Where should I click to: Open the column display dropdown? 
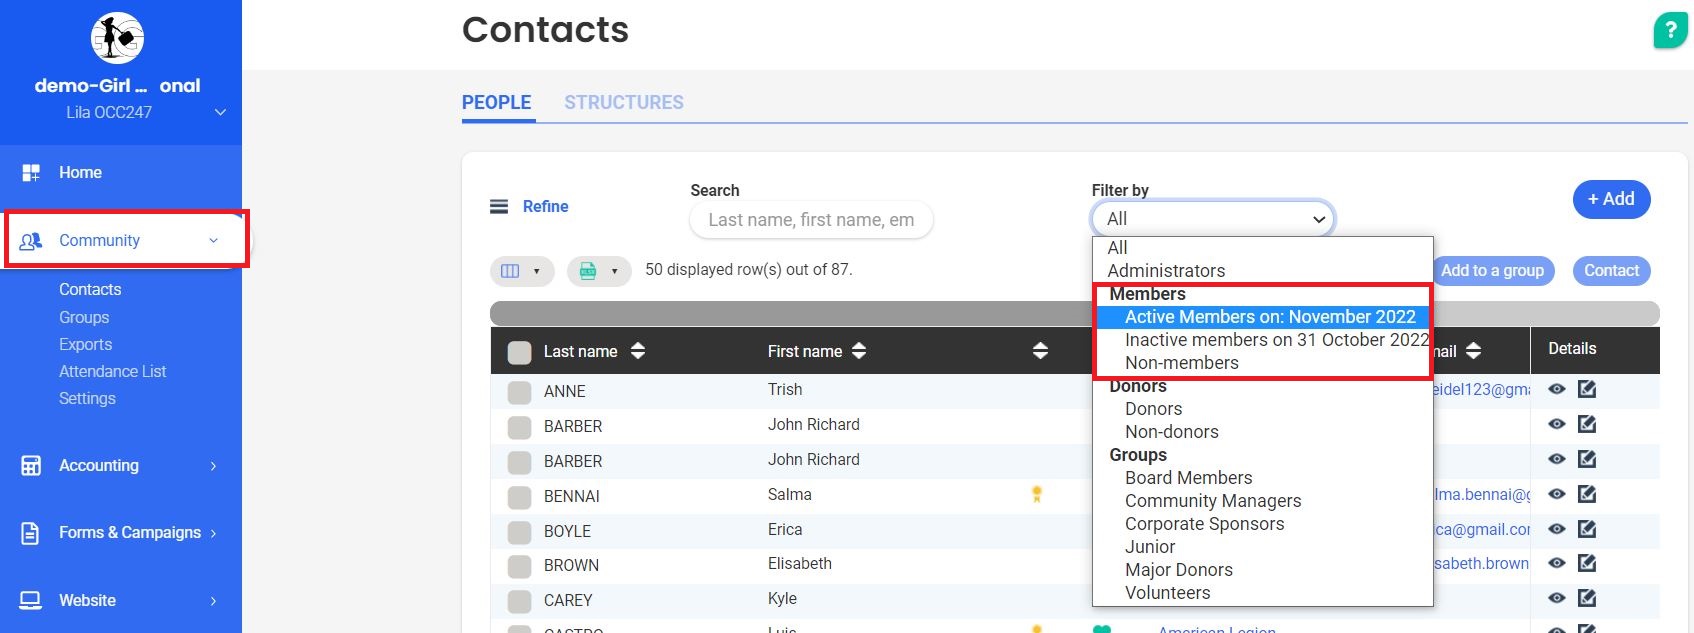(x=522, y=271)
